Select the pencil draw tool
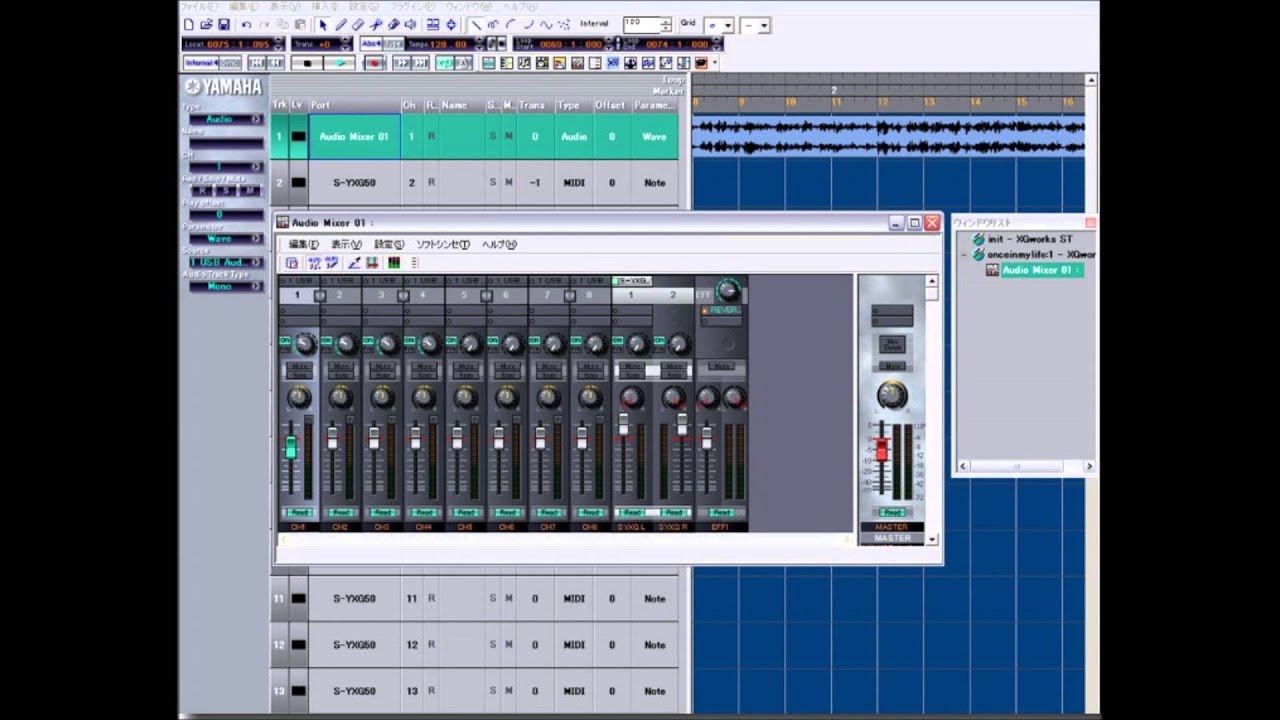The image size is (1280, 720). point(341,24)
